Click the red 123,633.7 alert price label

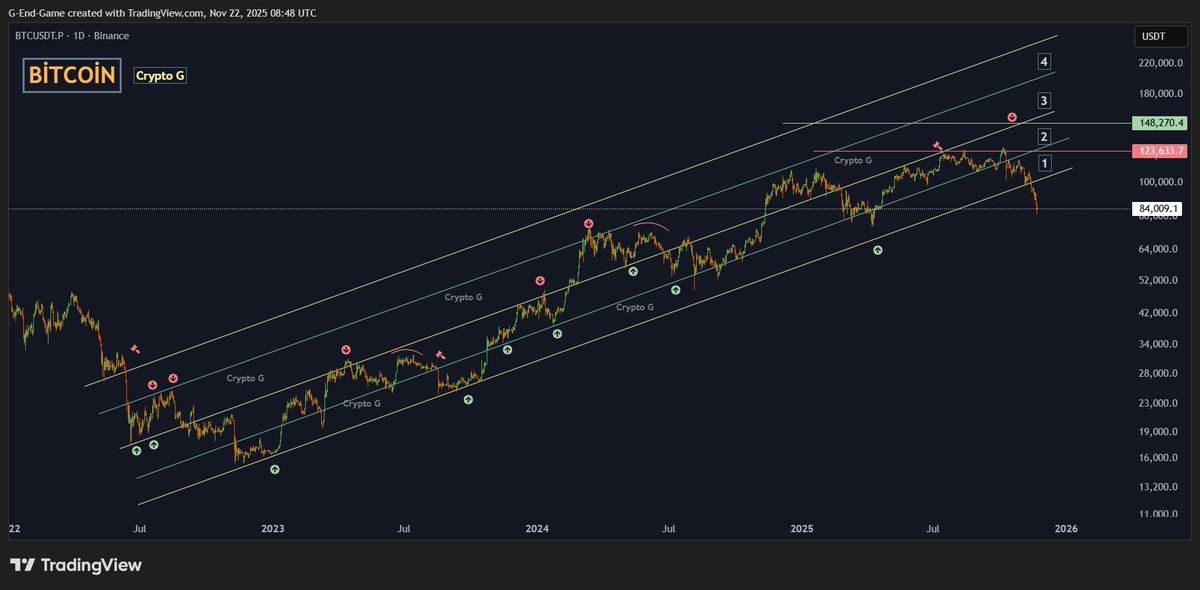(1160, 150)
